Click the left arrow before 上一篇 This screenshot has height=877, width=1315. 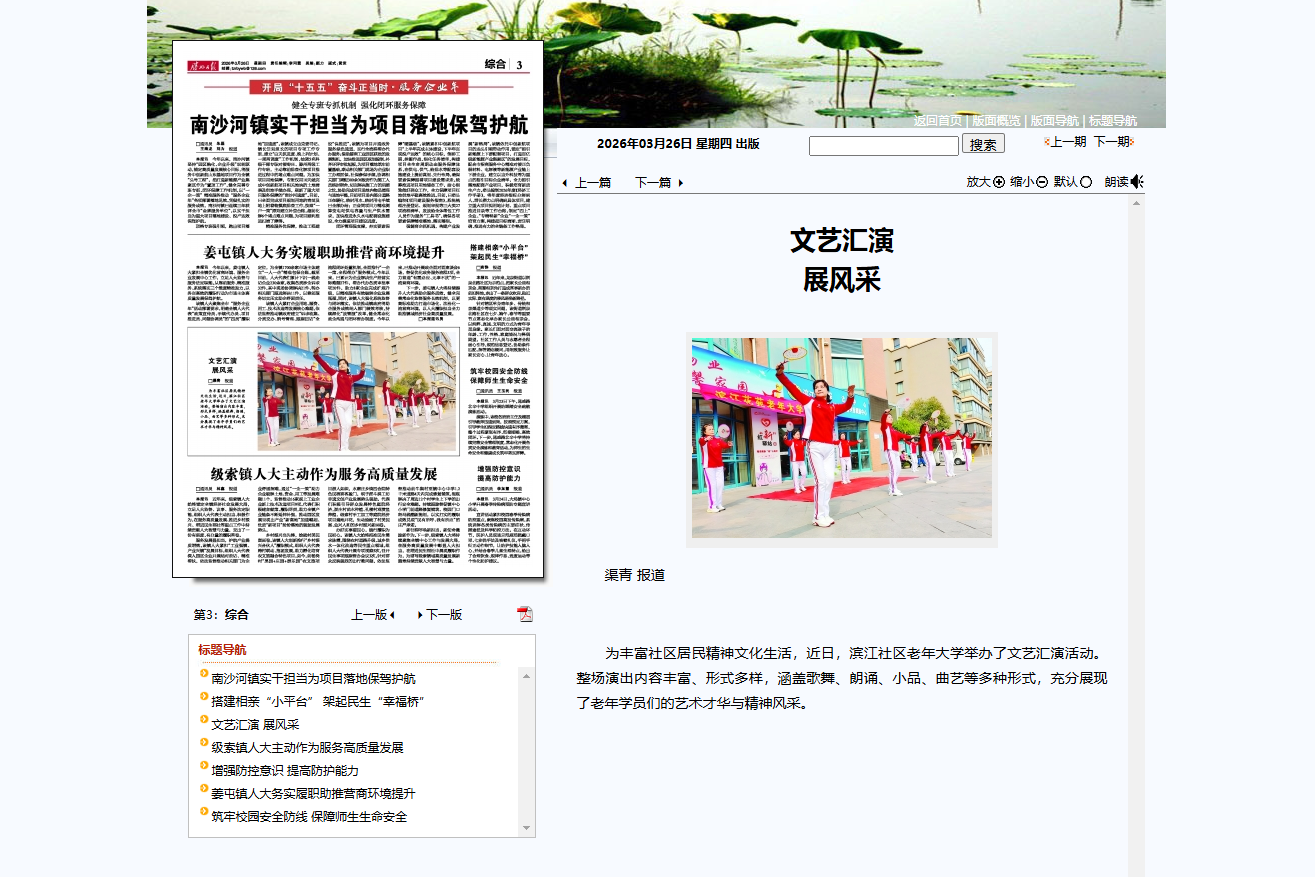click(563, 184)
